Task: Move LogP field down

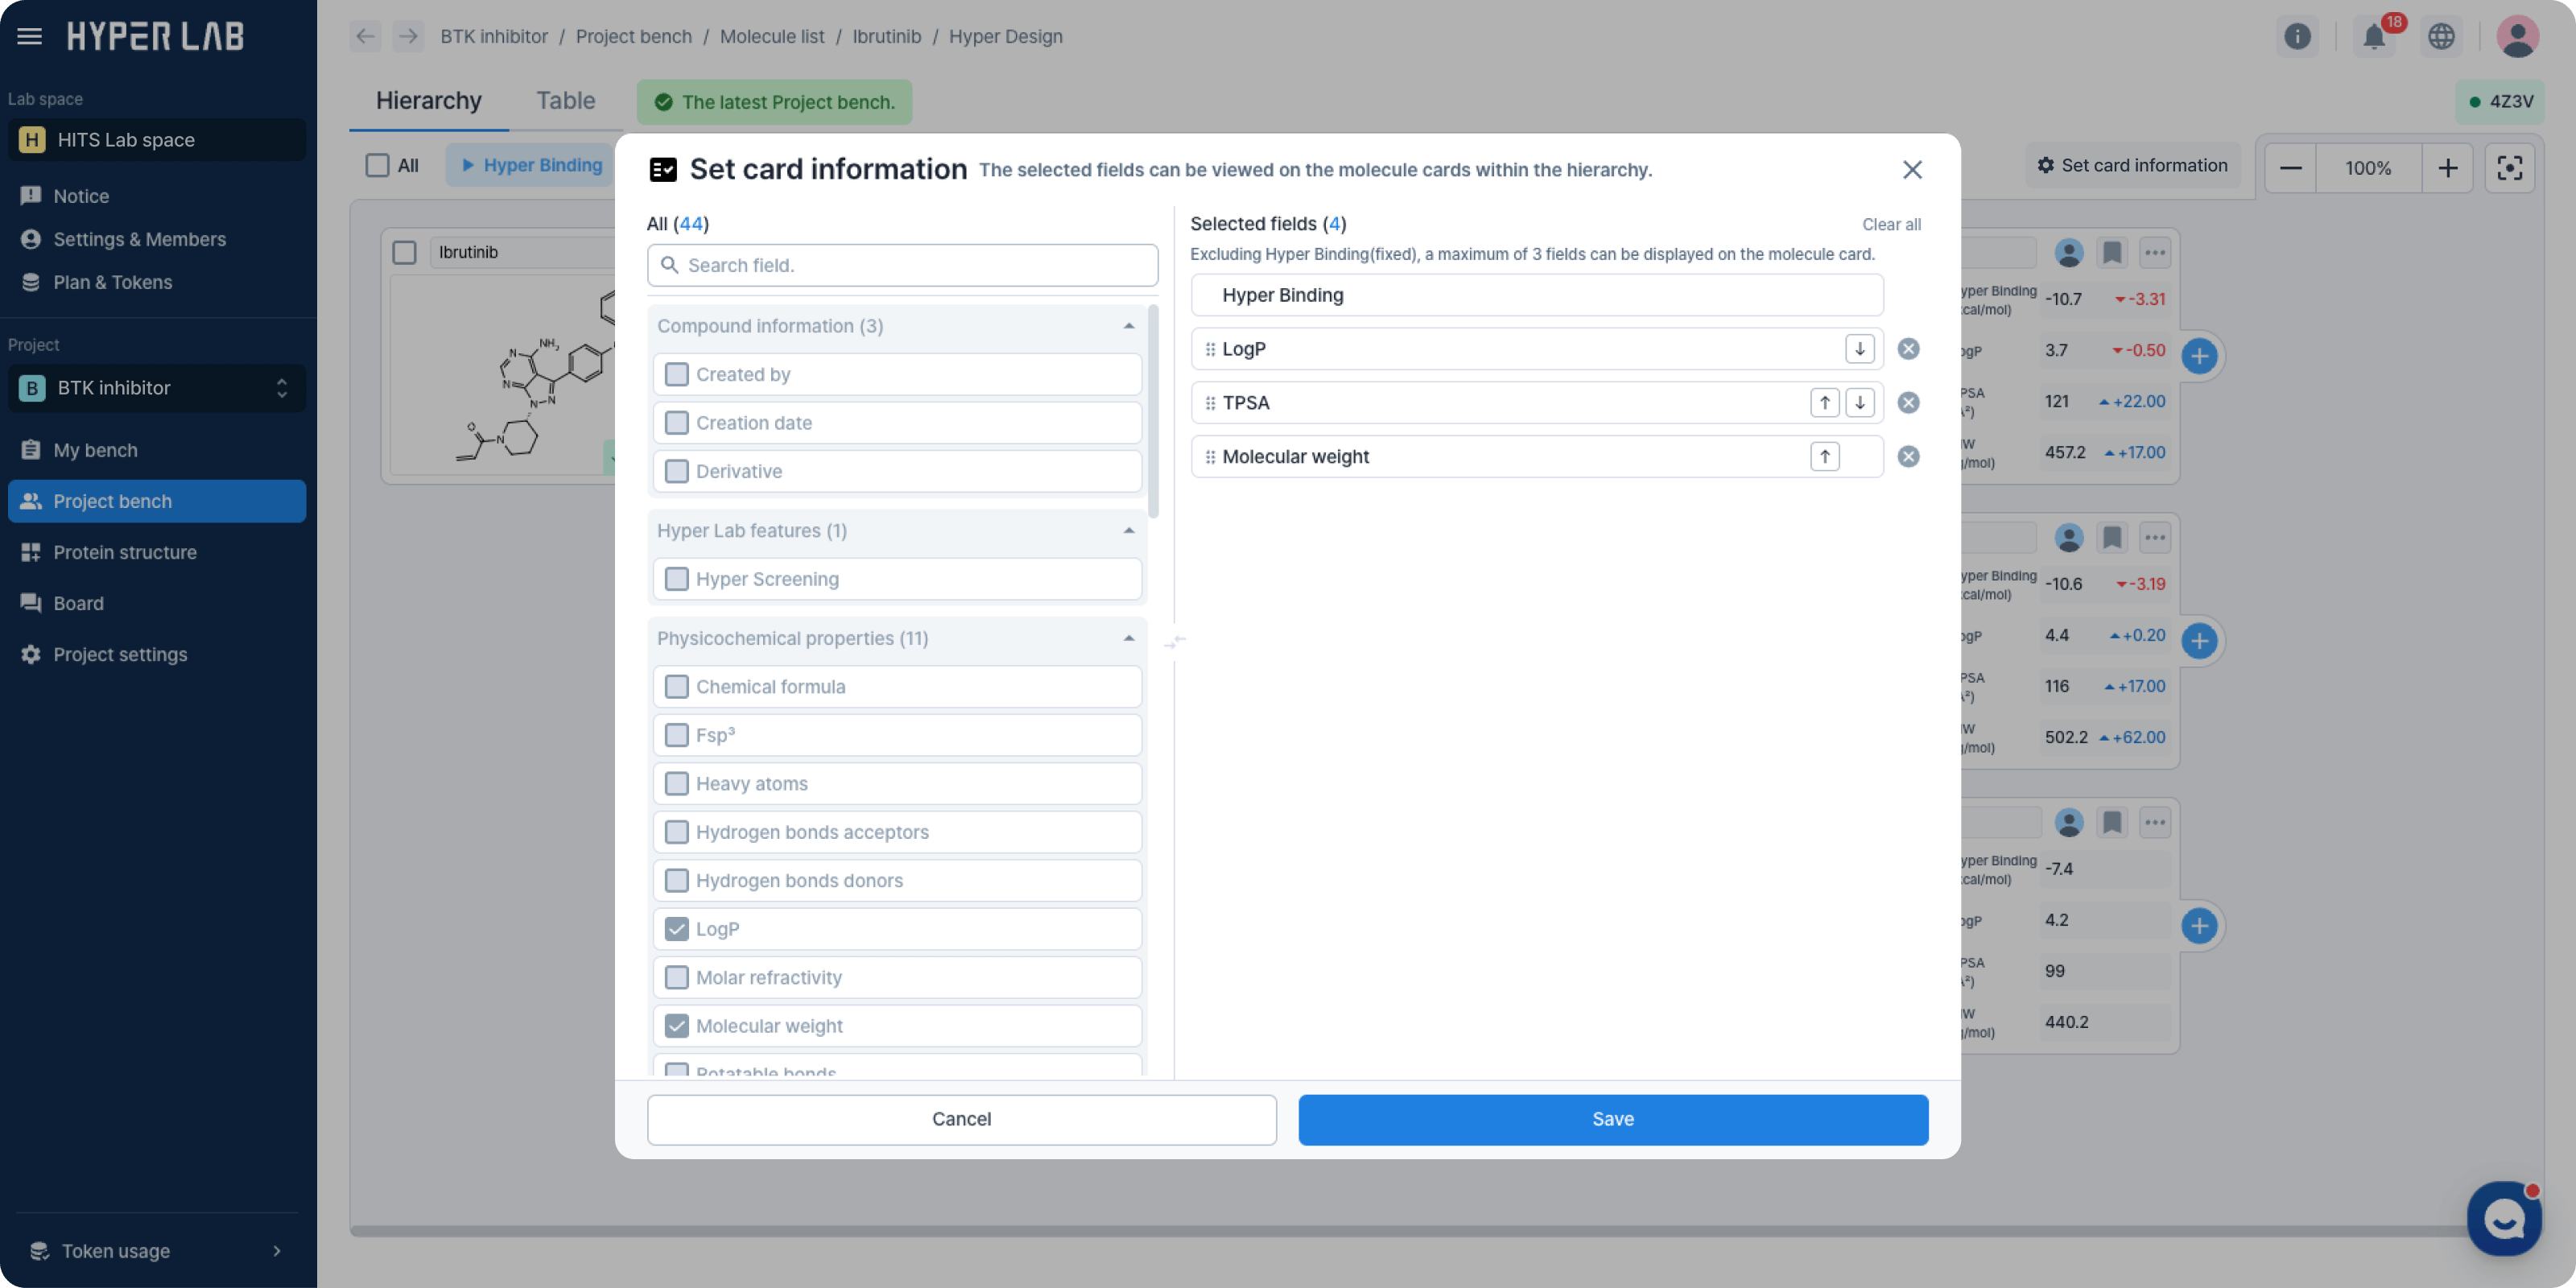Action: coord(1859,349)
